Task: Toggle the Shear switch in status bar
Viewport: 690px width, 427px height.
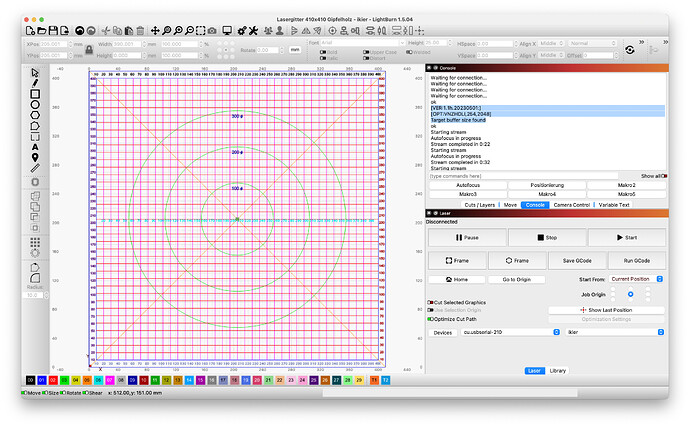Action: [x=86, y=393]
